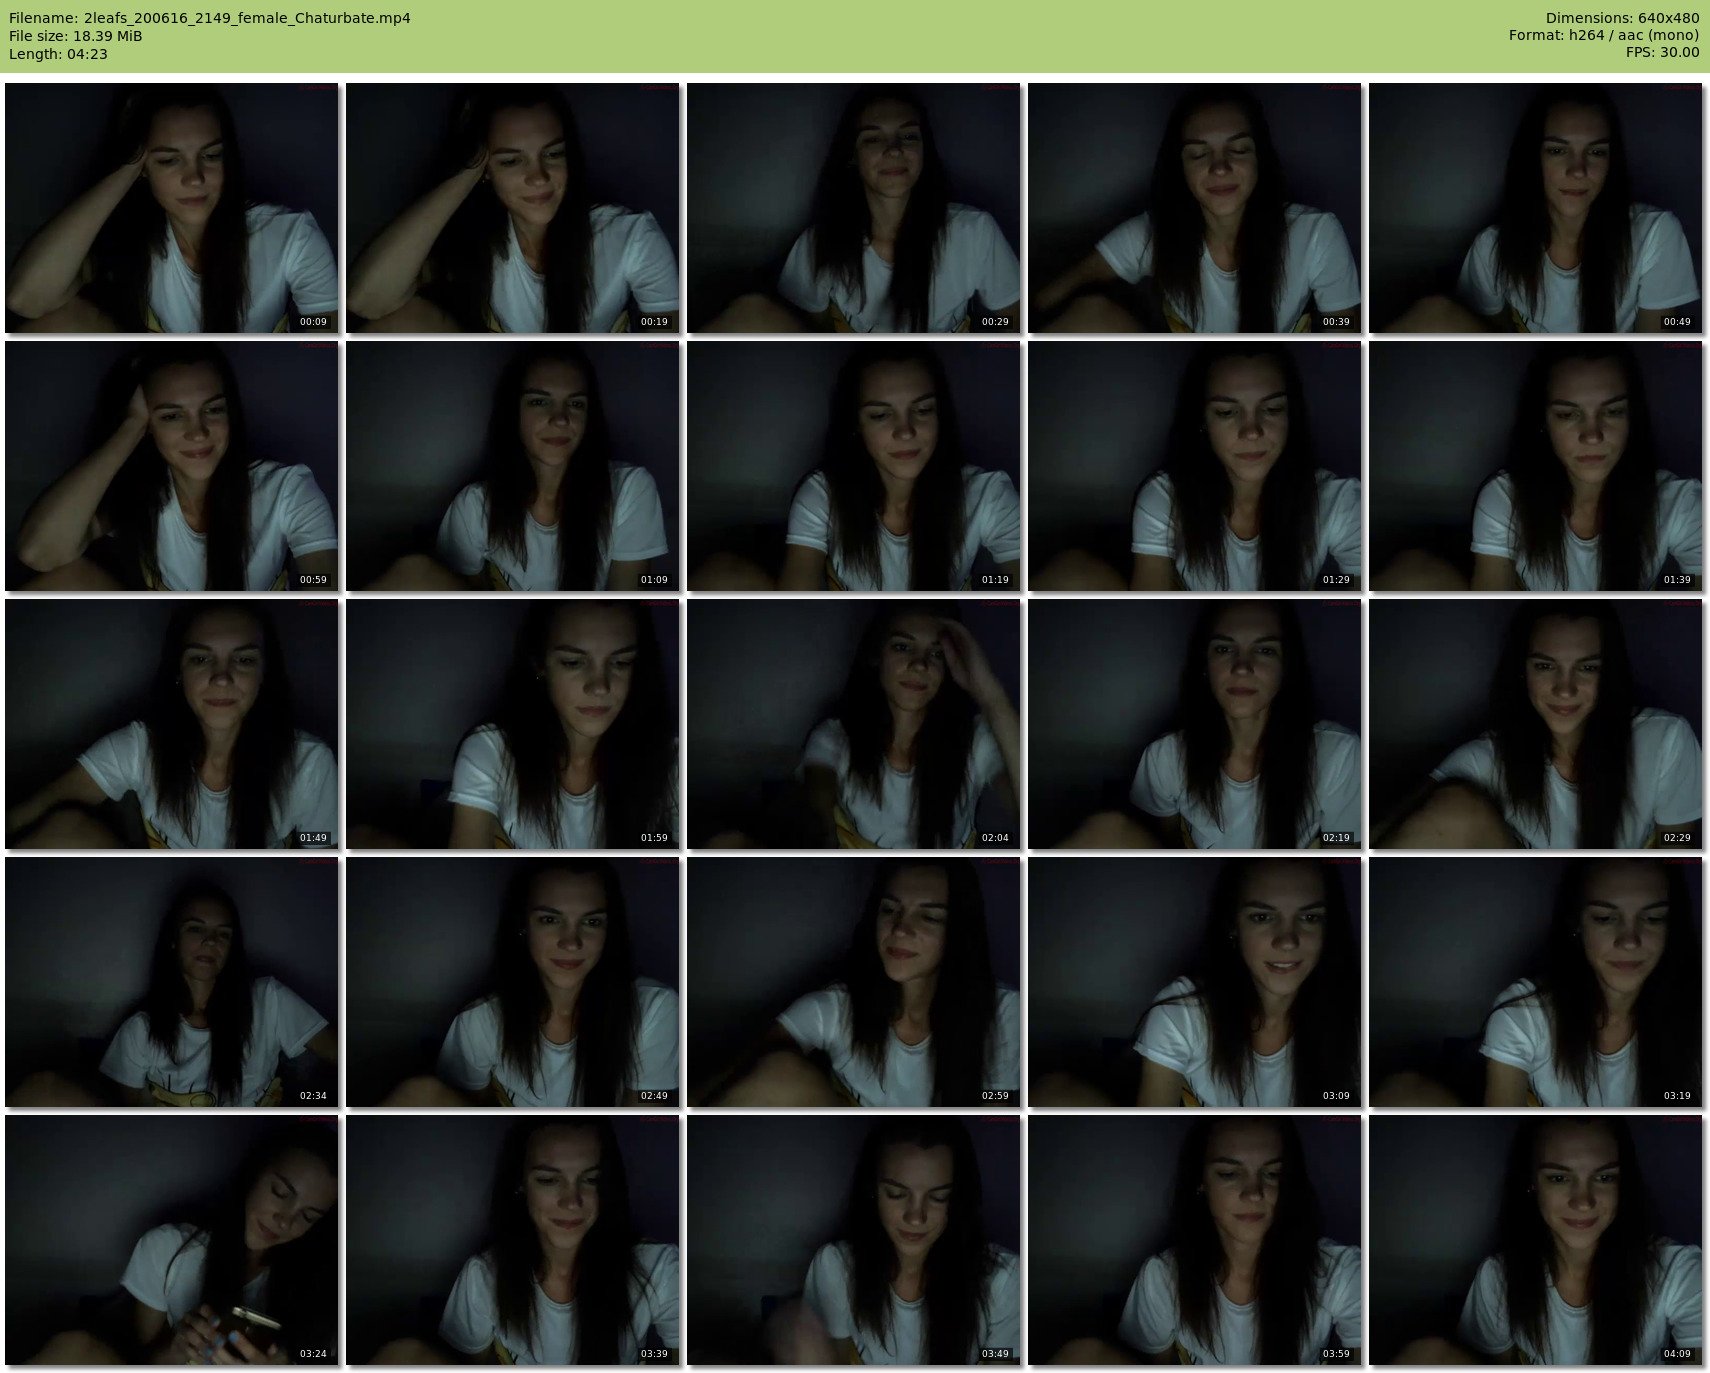Viewport: 1710px width, 1373px height.
Task: Click the File size 18.39 MiB label
Action: click(75, 36)
